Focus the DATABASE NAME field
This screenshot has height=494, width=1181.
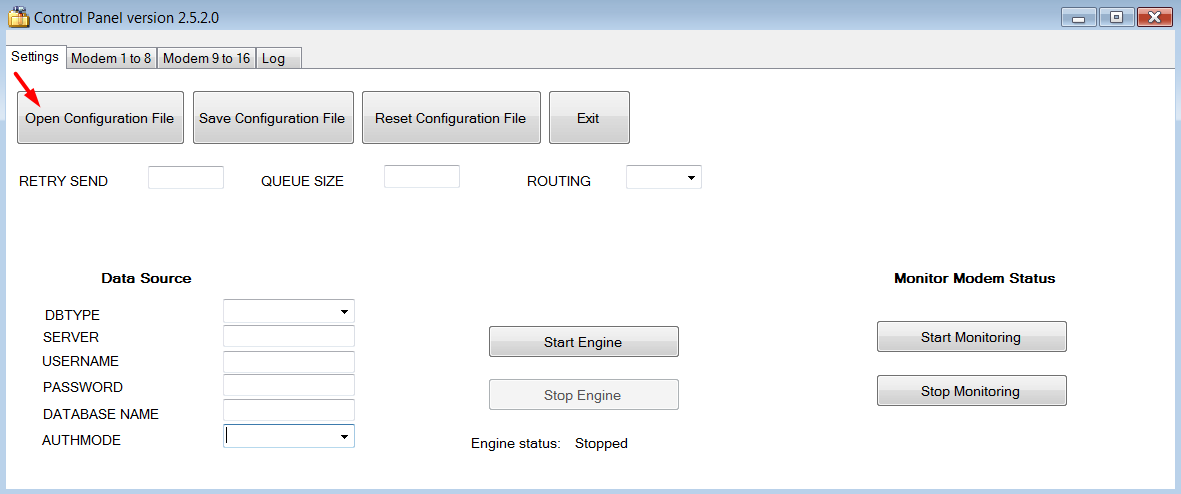coord(288,411)
